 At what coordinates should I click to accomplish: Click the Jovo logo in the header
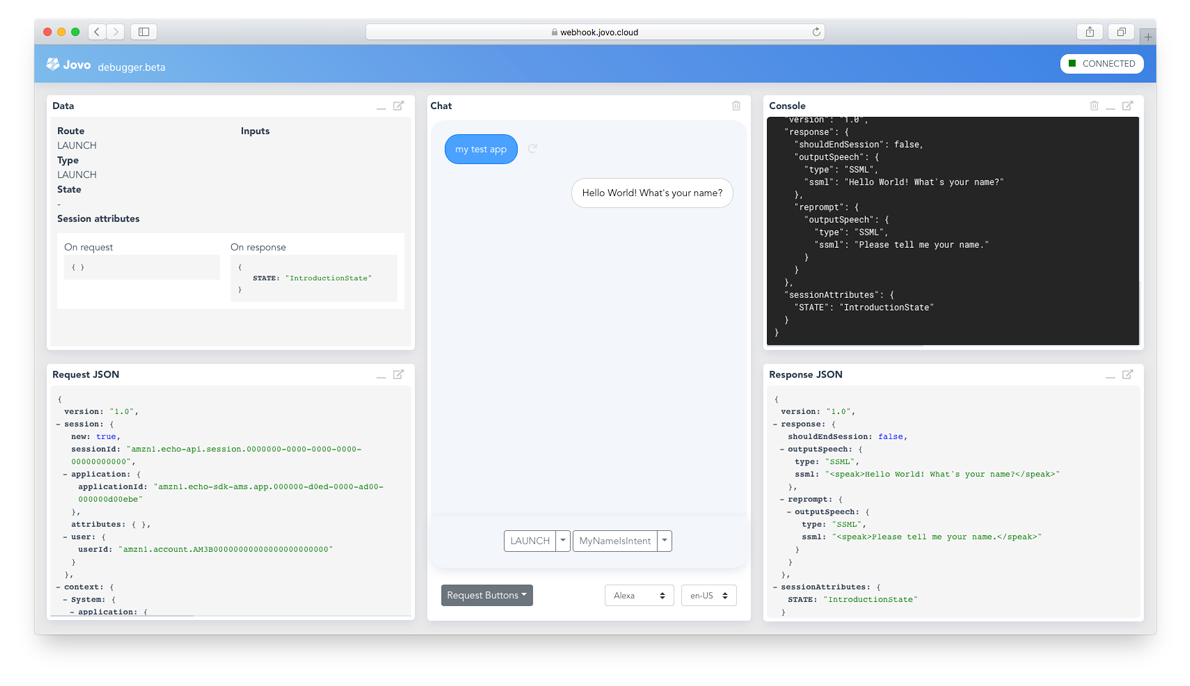tap(68, 65)
